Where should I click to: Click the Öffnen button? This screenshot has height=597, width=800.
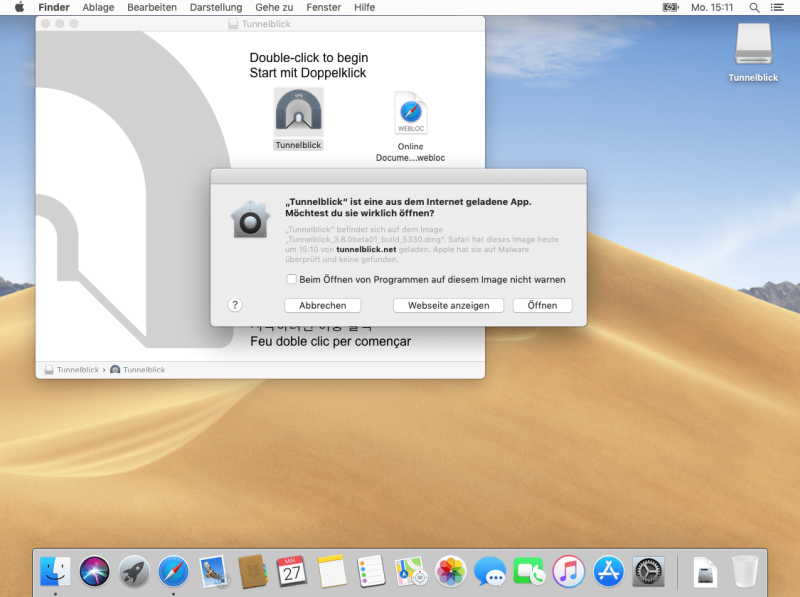coord(541,305)
